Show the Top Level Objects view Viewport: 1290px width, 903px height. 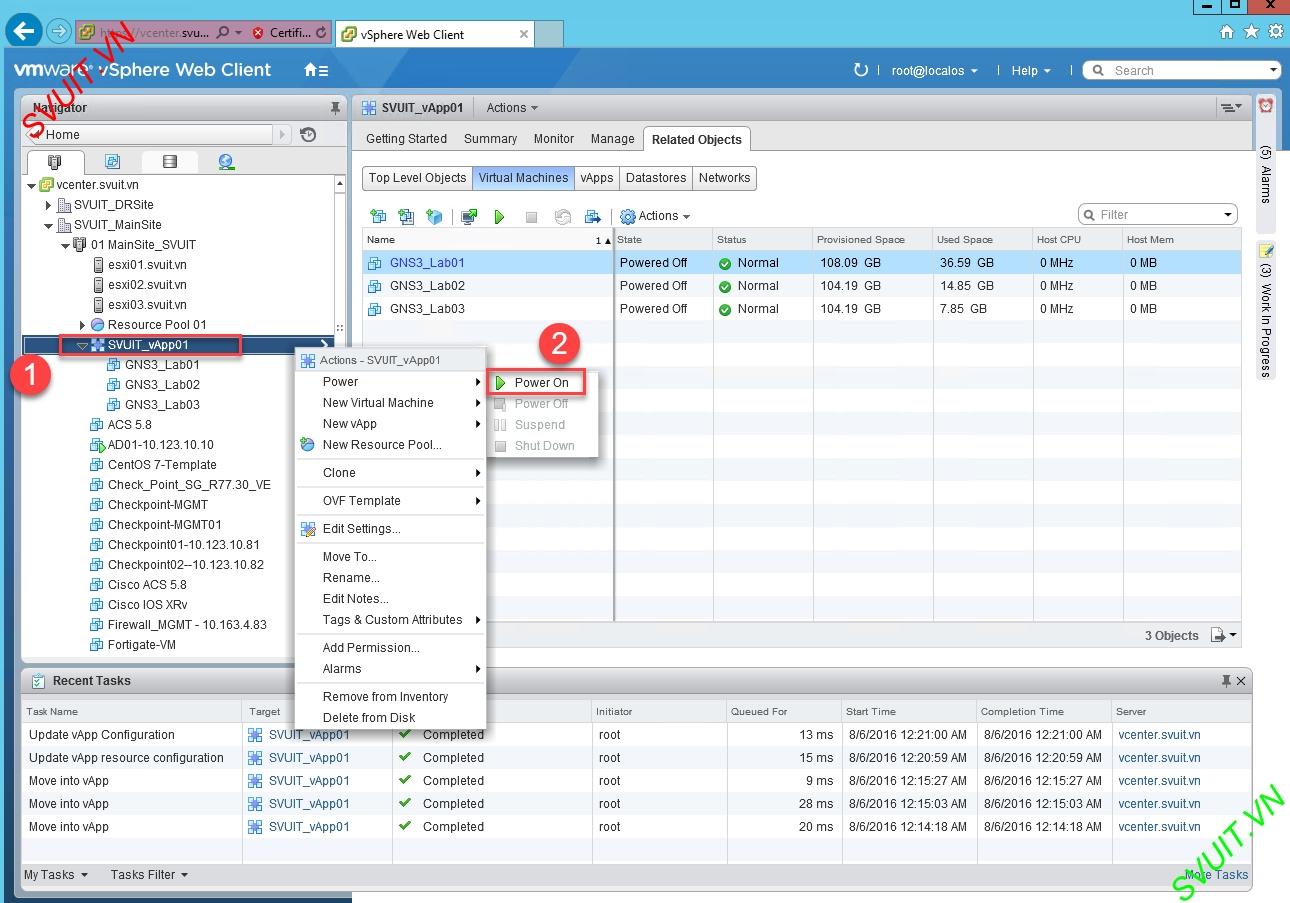[x=417, y=178]
